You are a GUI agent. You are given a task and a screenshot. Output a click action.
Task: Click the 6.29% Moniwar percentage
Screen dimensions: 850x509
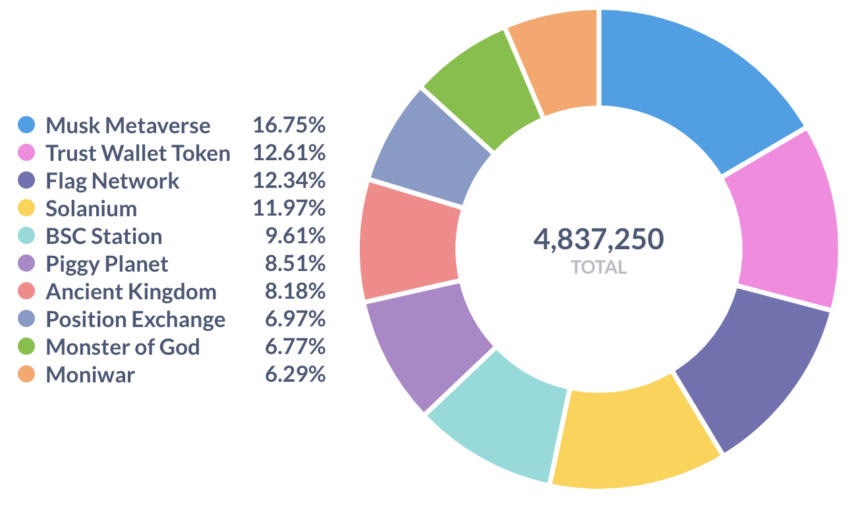(295, 375)
